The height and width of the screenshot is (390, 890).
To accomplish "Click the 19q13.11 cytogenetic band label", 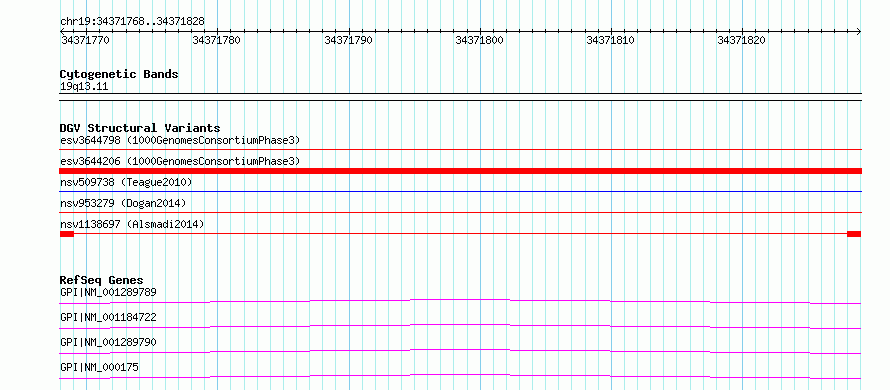I will (x=84, y=87).
